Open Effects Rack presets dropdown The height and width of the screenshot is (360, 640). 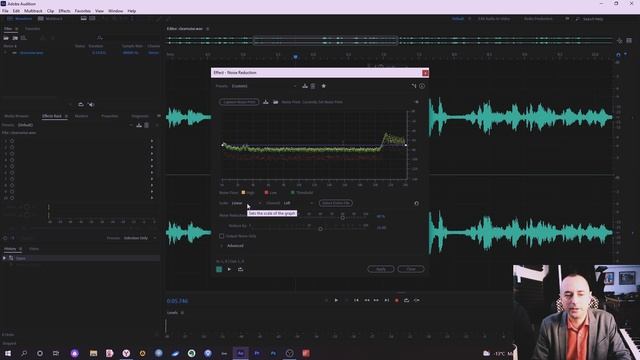click(x=74, y=125)
